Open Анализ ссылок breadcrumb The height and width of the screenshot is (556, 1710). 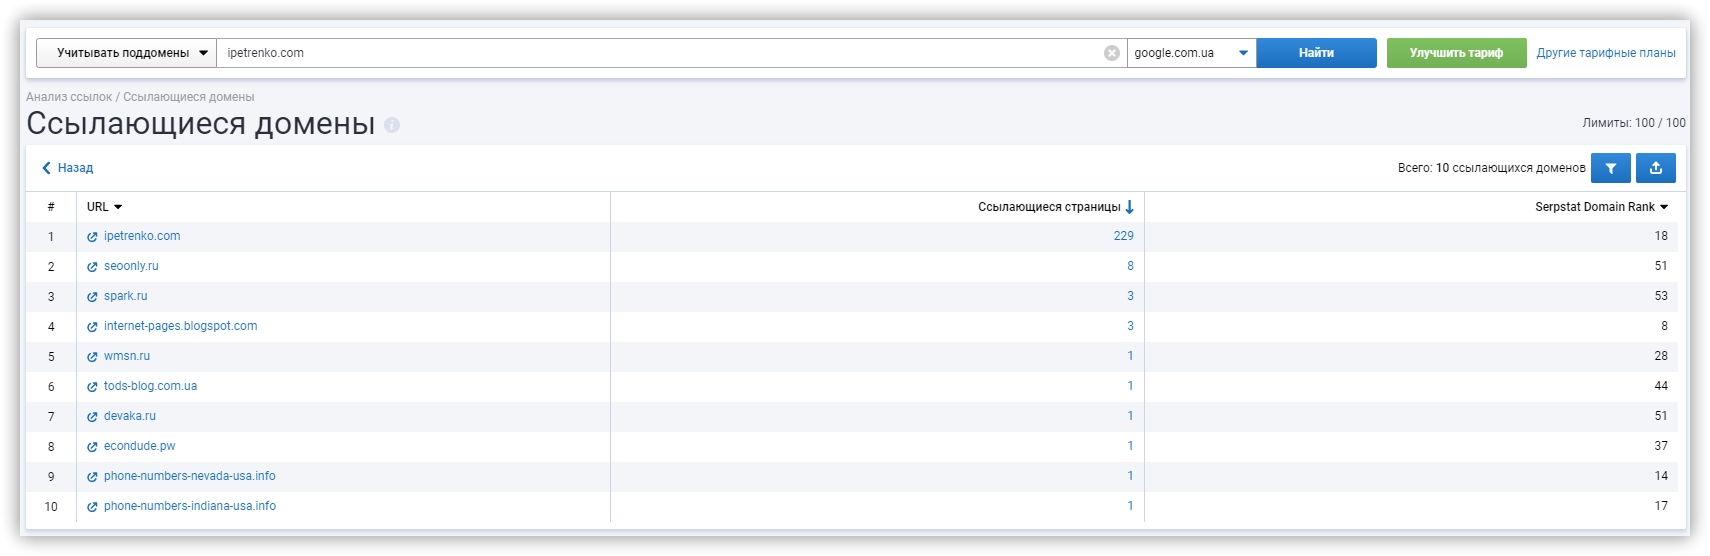tap(69, 97)
